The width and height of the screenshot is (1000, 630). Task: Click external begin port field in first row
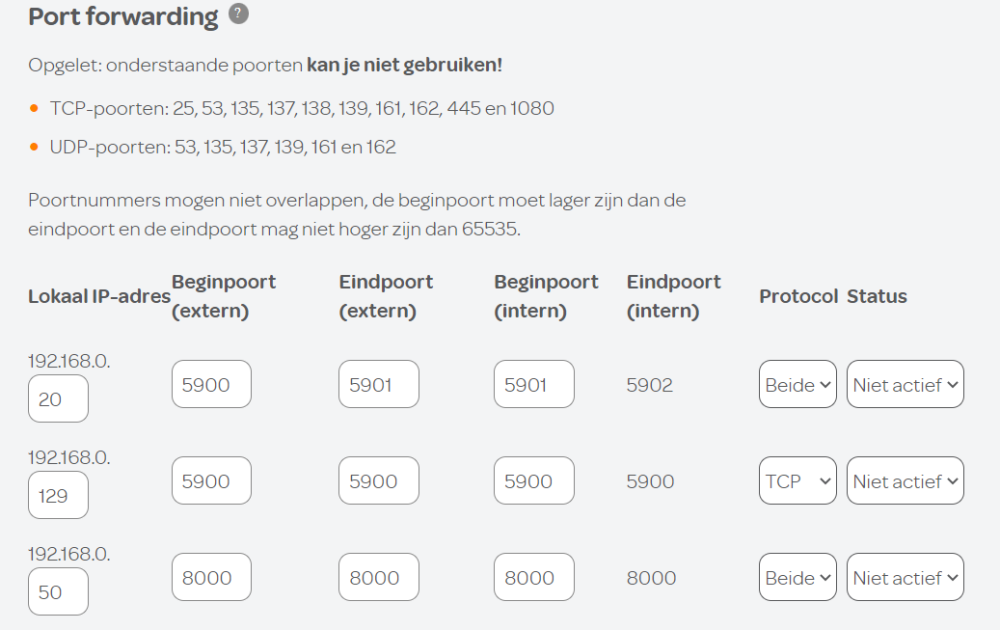211,385
